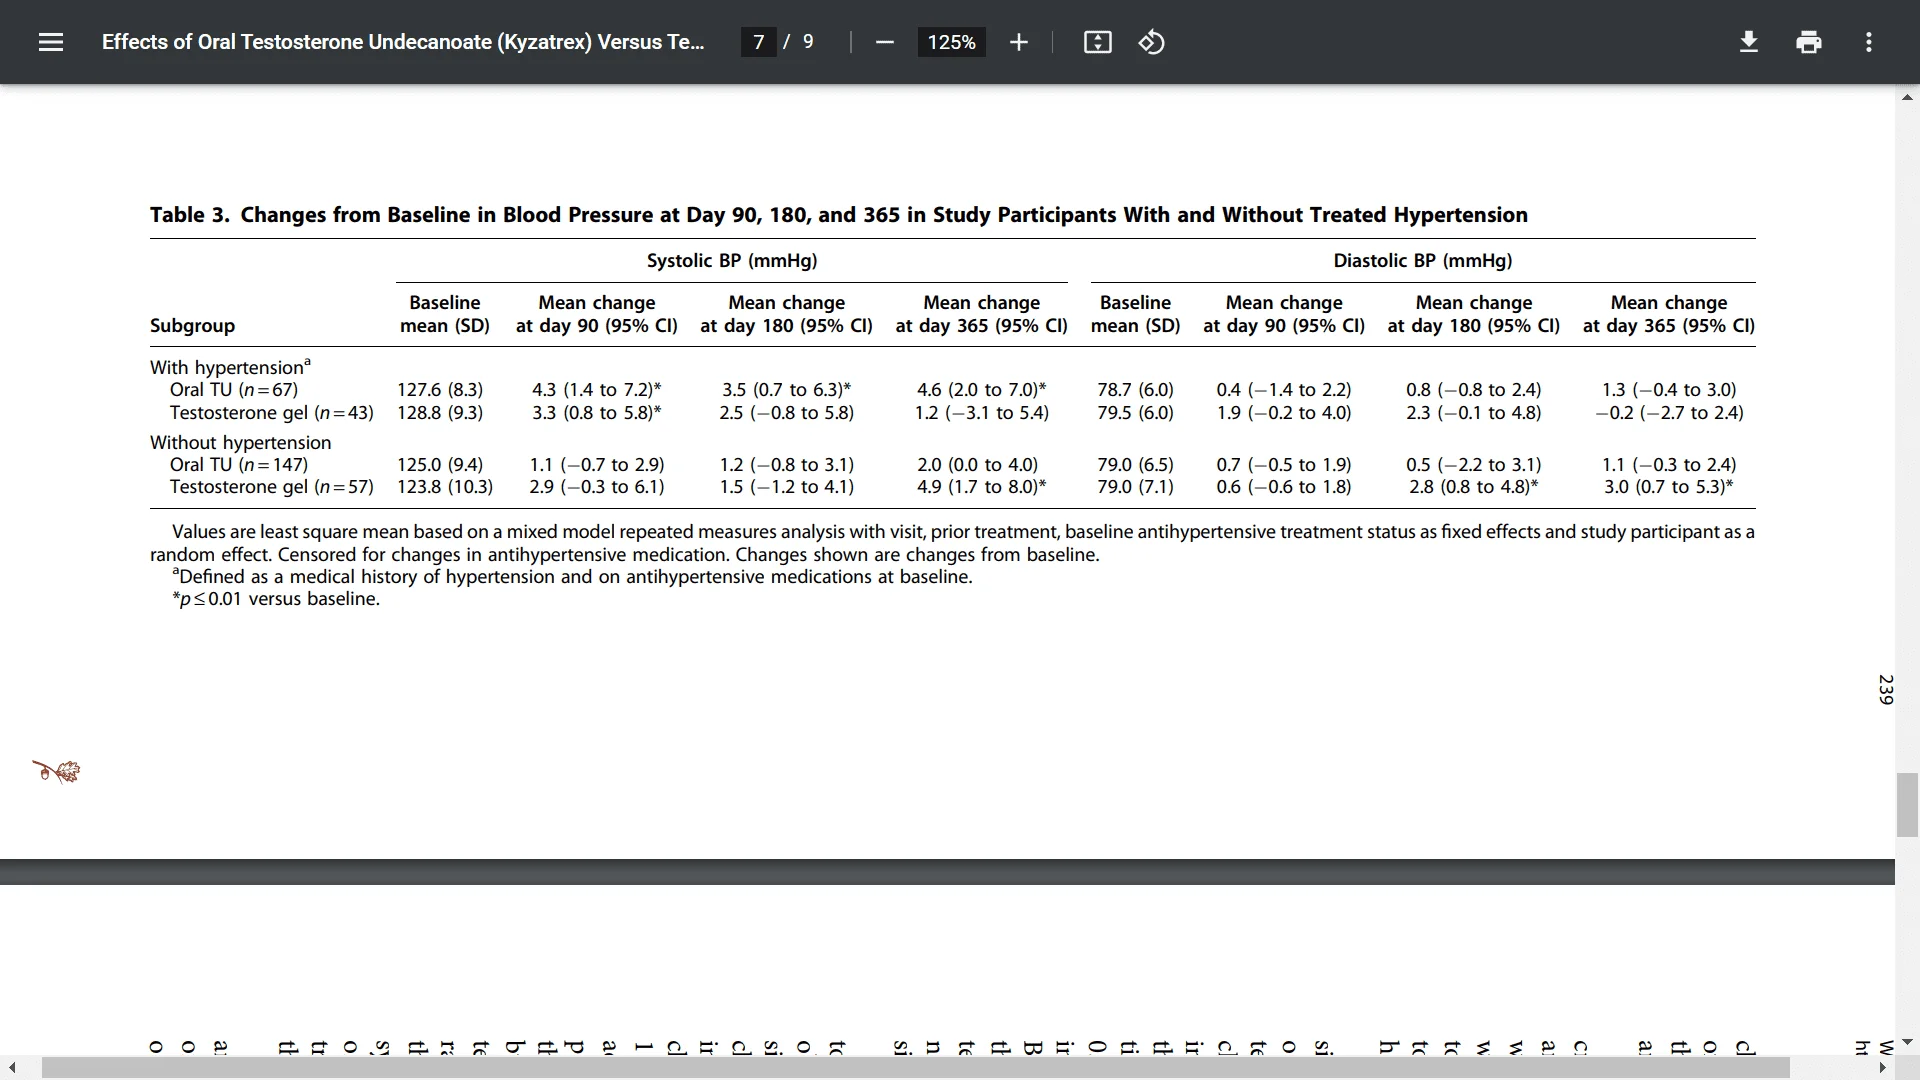
Task: Click the cell '2.8 (0.8 to 4.8)*'
Action: [1474, 487]
